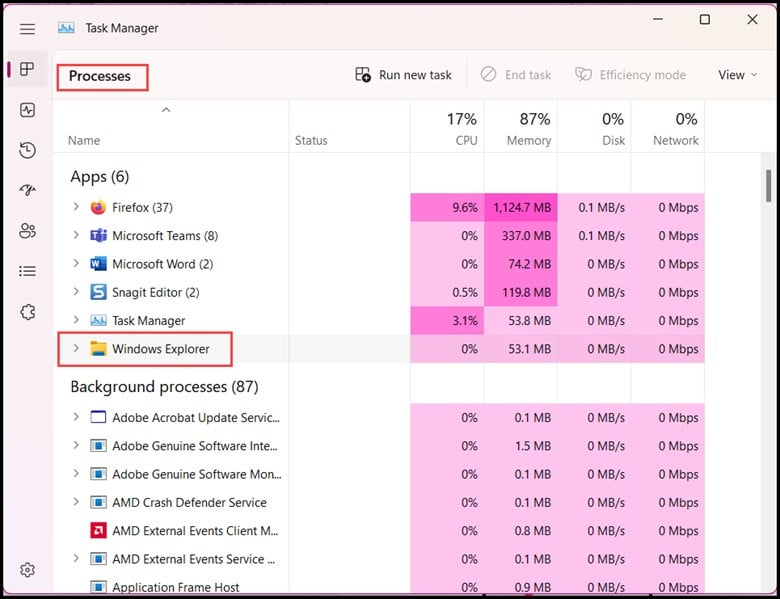Image resolution: width=780 pixels, height=599 pixels.
Task: Click Microsoft Word memory 74.2 MB
Action: (520, 264)
